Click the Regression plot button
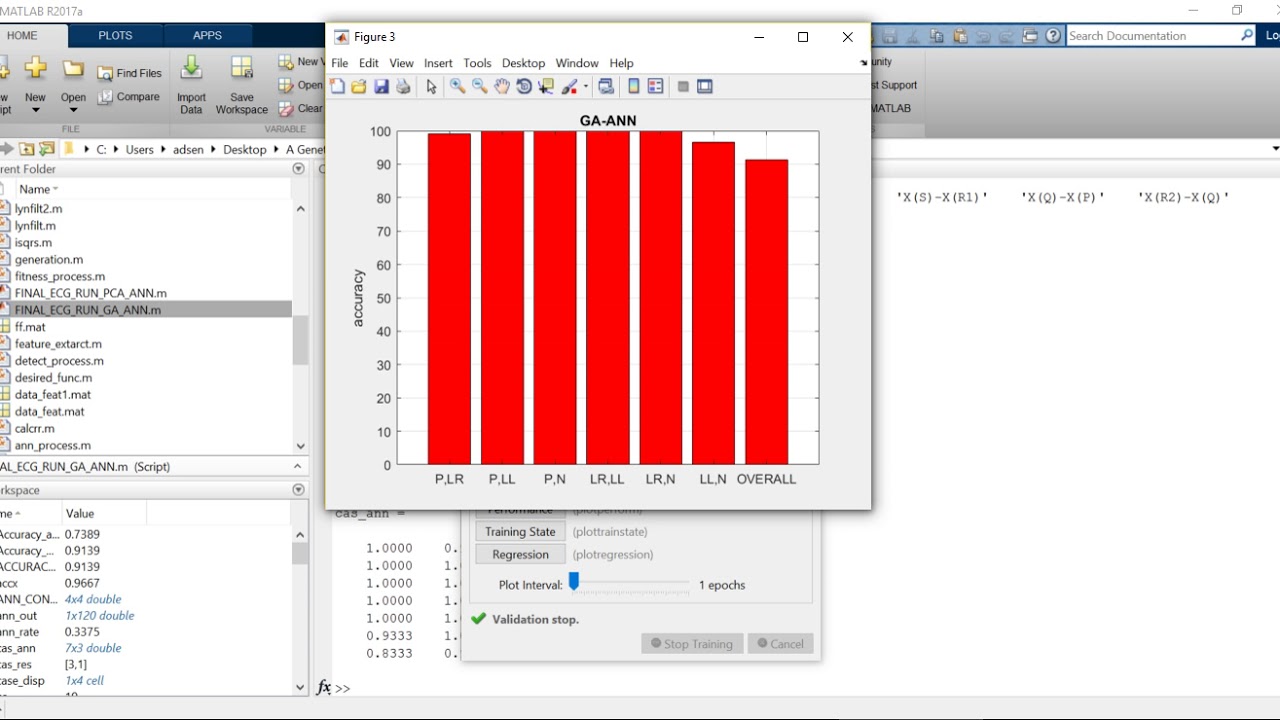 (520, 555)
